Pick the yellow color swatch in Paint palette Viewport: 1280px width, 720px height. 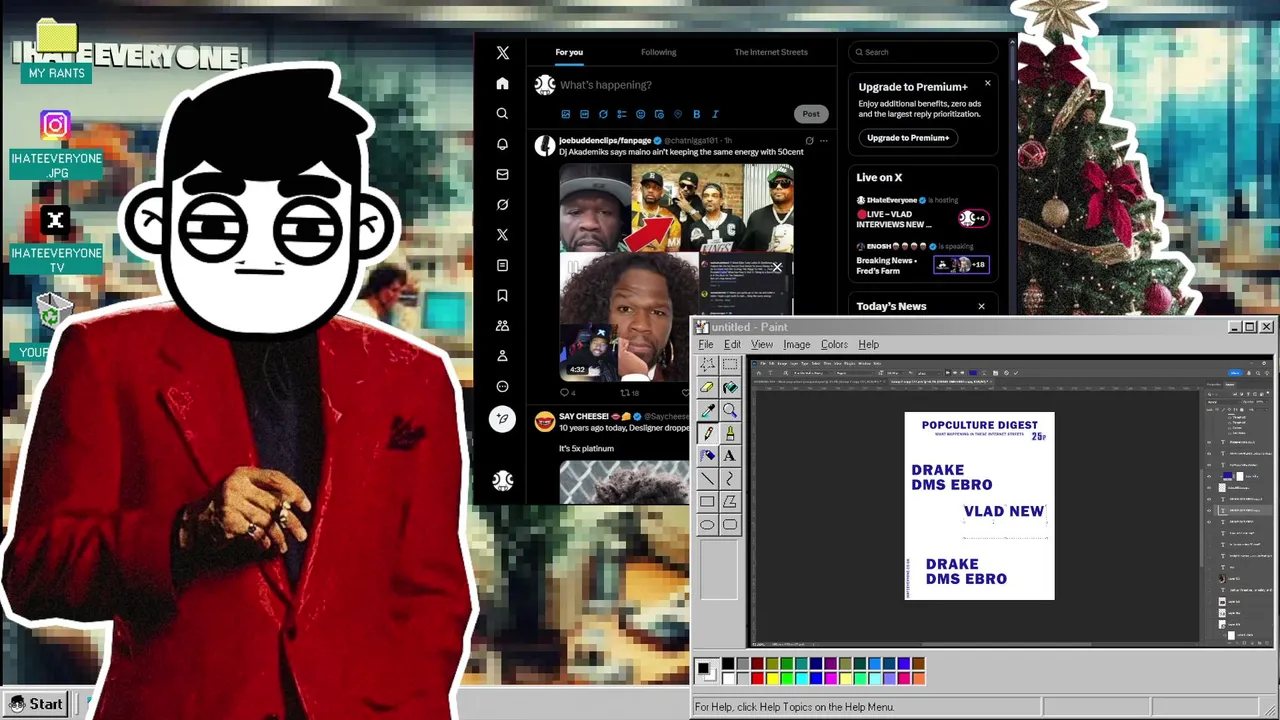772,678
